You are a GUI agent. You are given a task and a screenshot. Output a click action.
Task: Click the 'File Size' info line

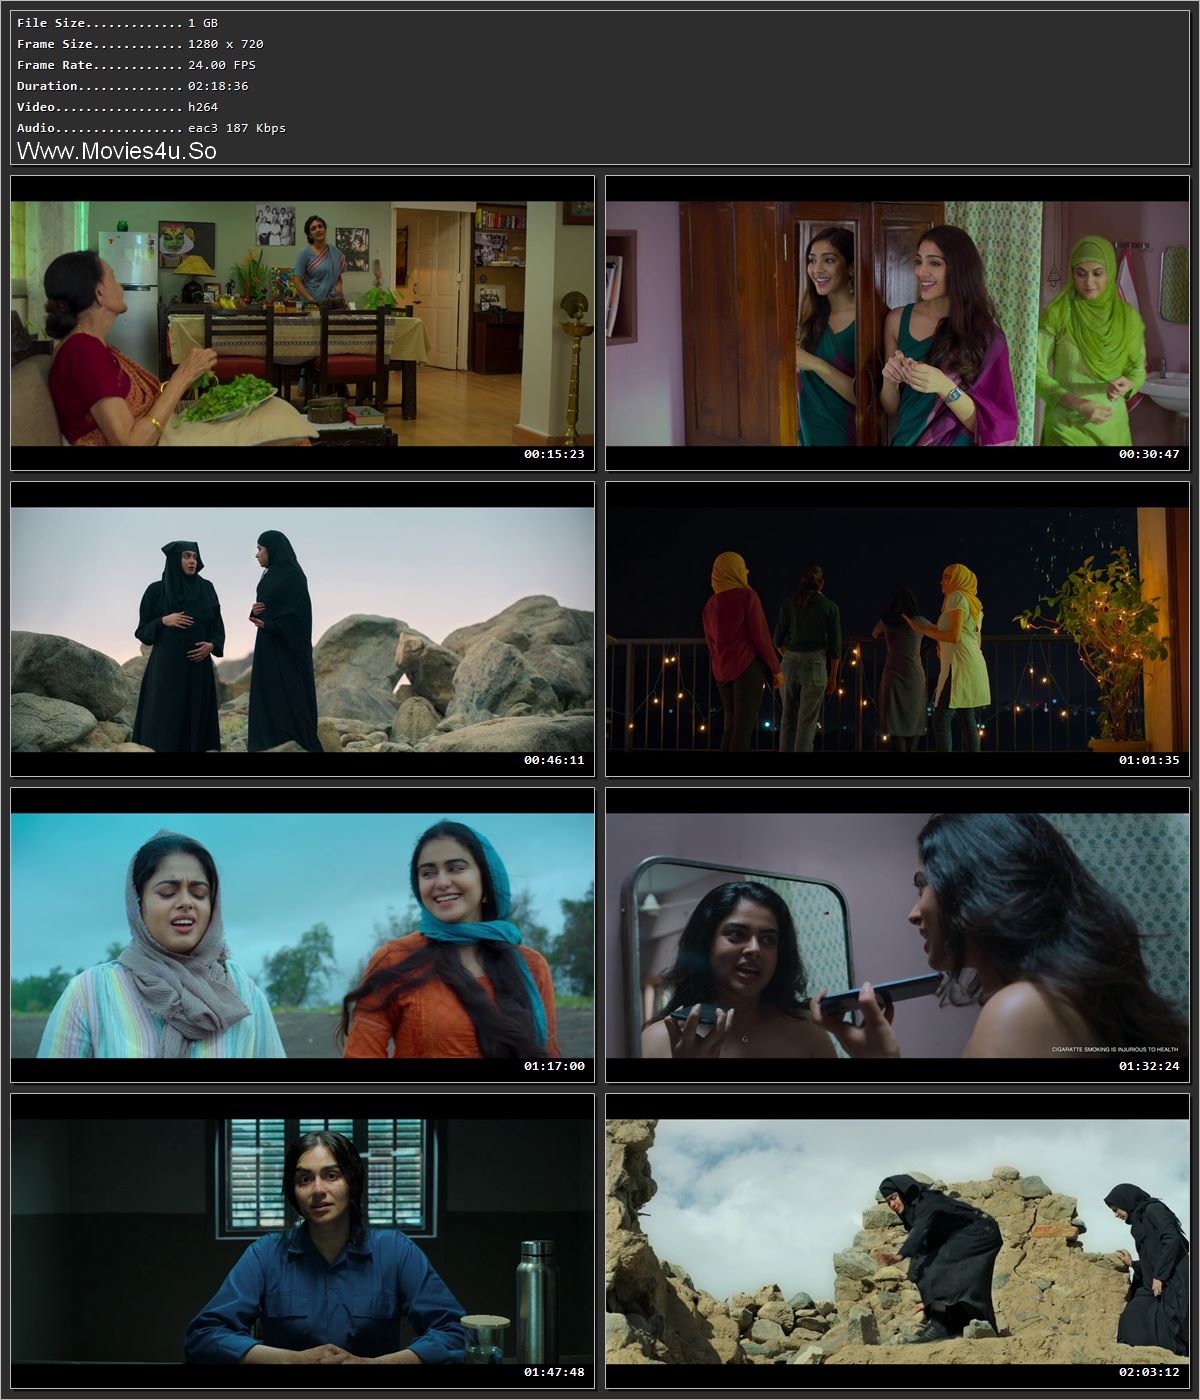pos(118,23)
